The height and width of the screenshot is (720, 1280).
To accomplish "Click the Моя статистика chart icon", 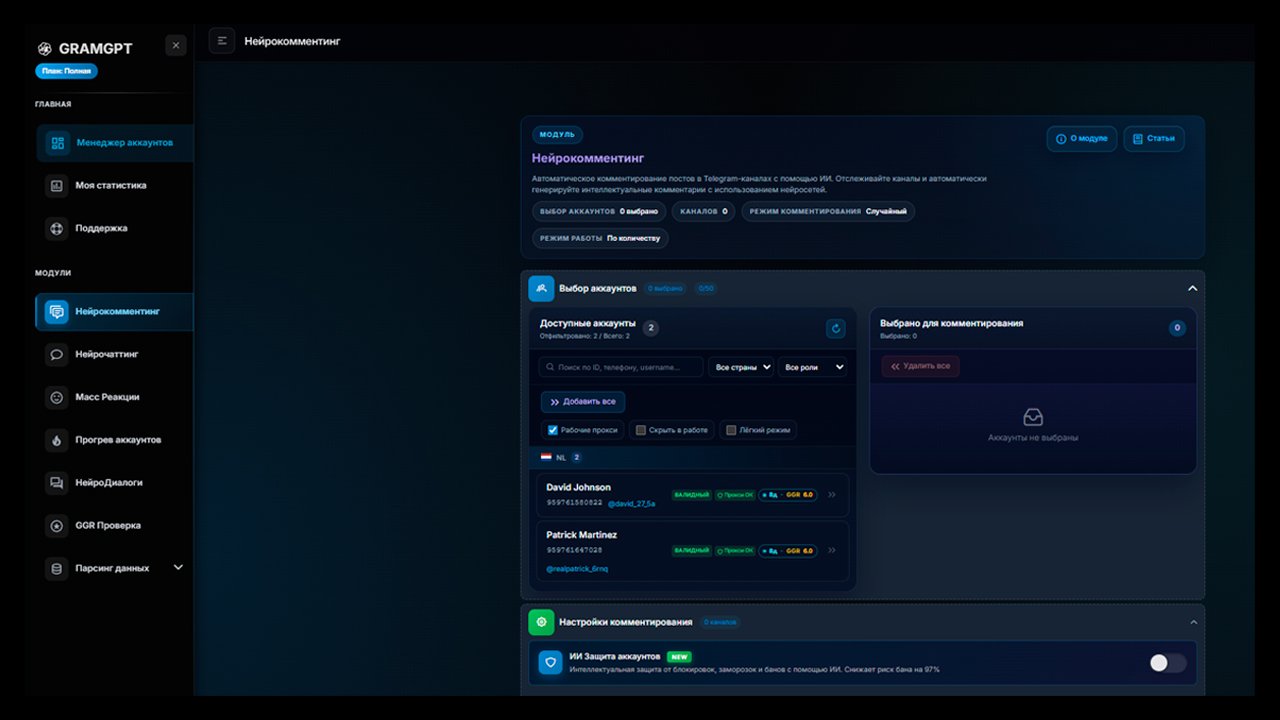I will [x=57, y=185].
